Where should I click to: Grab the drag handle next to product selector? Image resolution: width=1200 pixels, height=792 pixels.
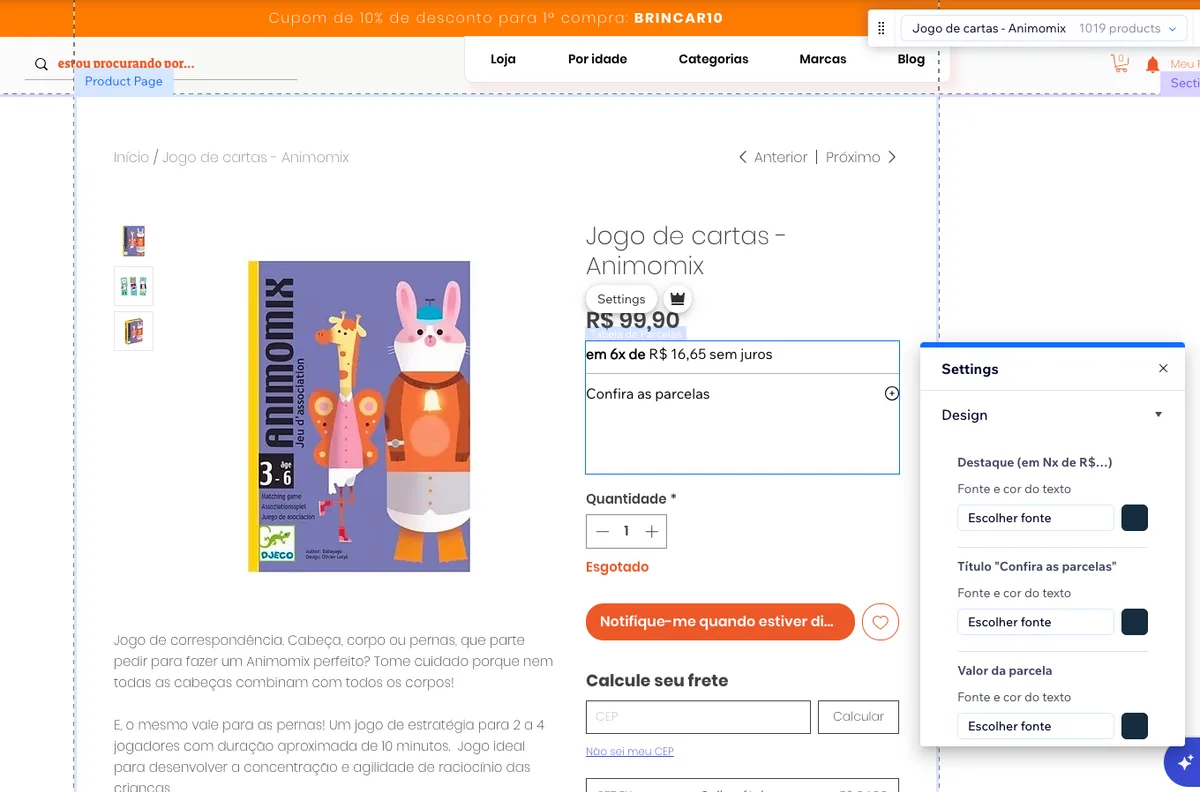coord(881,29)
